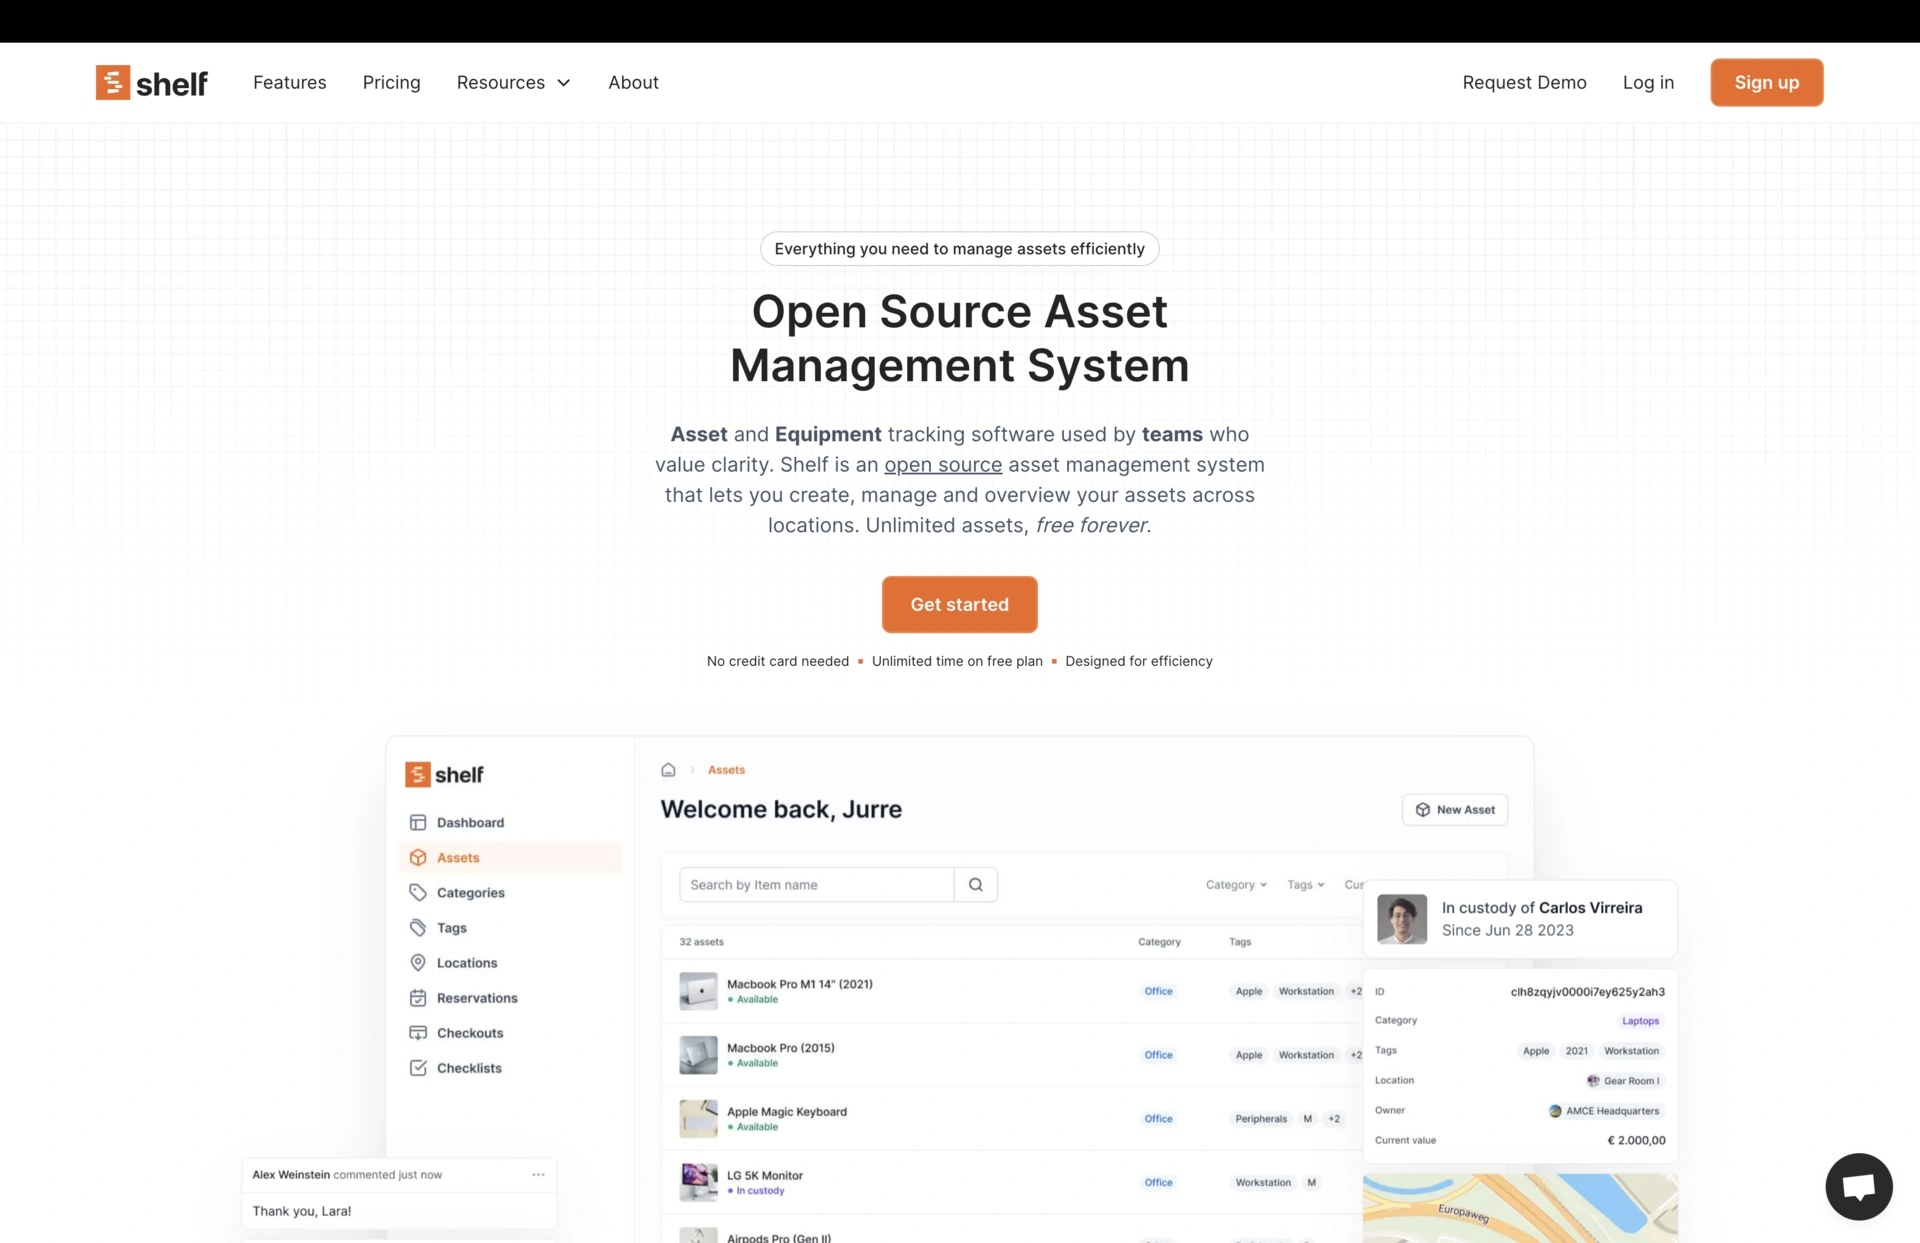Open the Category filter dropdown

1235,884
